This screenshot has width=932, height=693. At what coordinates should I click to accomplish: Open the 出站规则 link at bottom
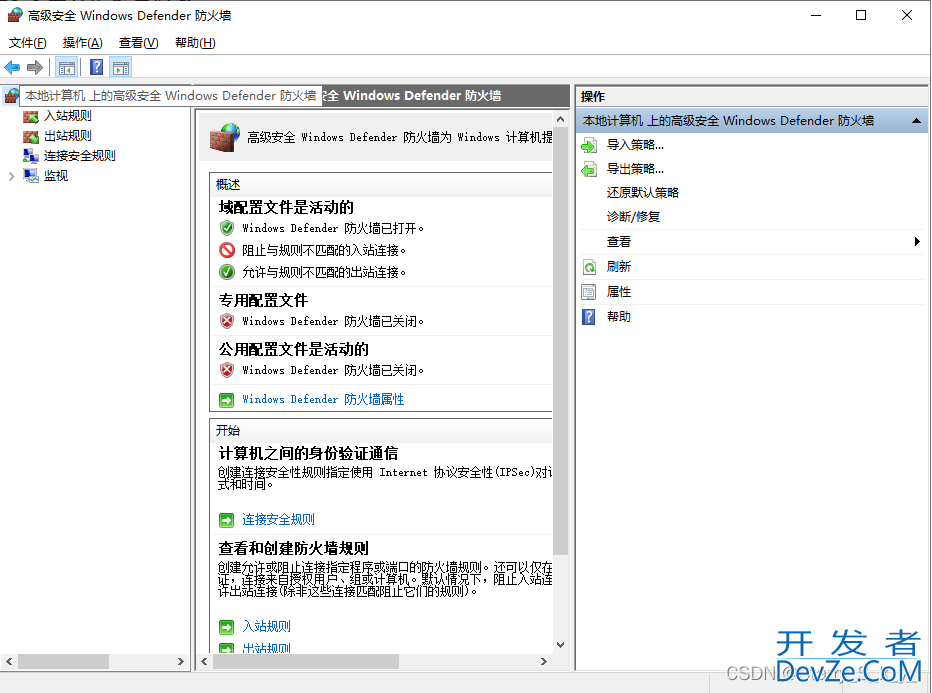pyautogui.click(x=266, y=648)
